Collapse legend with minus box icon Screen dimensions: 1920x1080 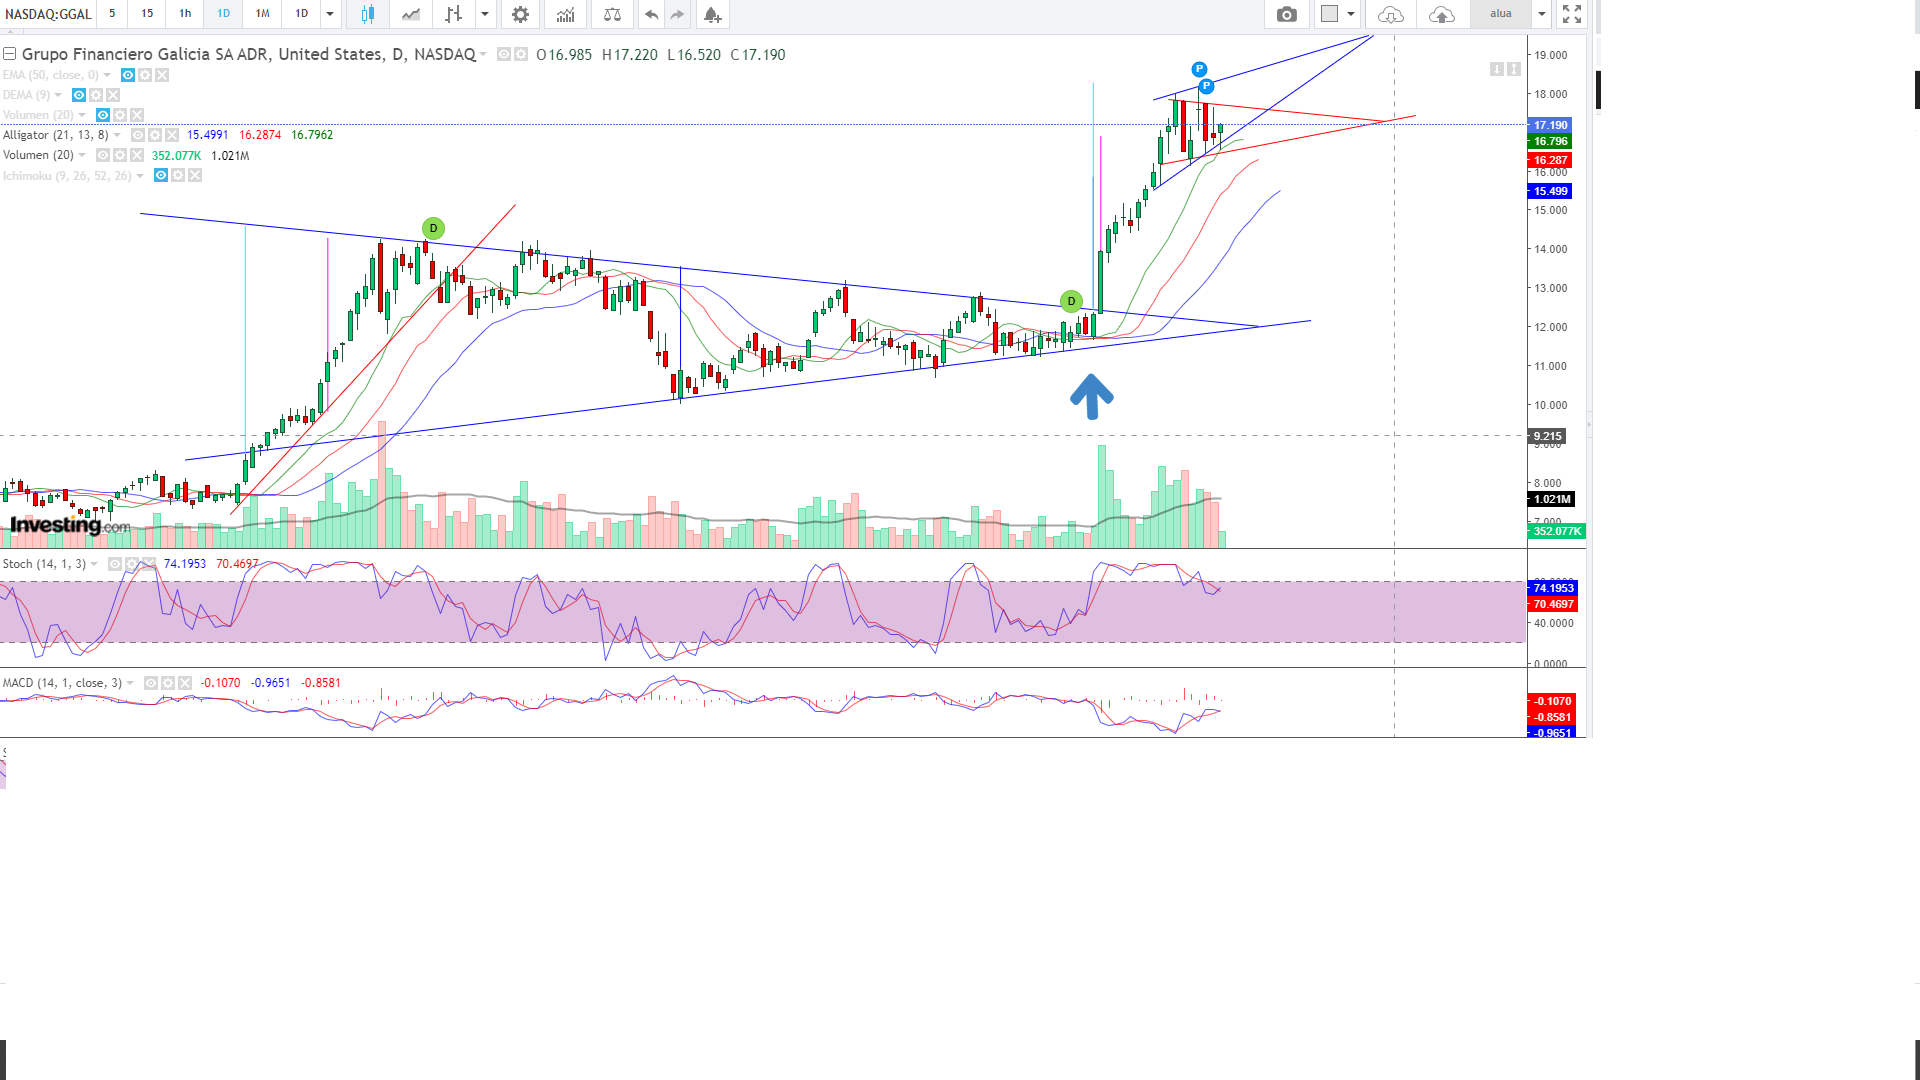(x=9, y=54)
